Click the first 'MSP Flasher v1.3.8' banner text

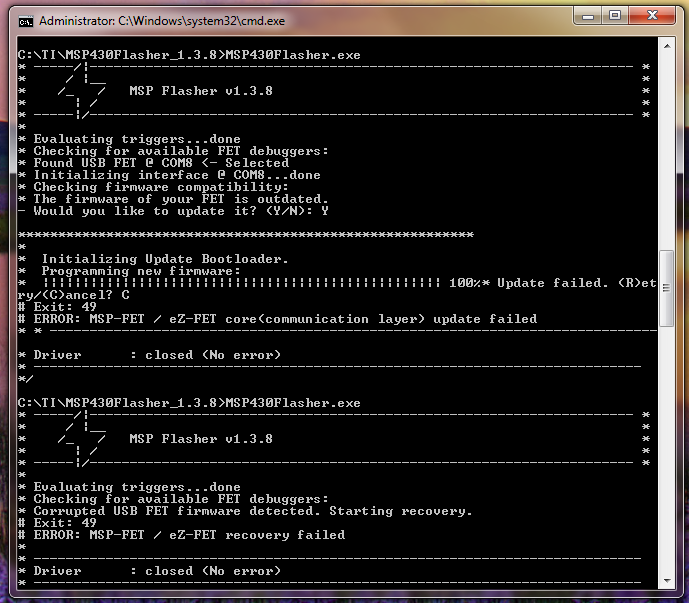click(201, 91)
